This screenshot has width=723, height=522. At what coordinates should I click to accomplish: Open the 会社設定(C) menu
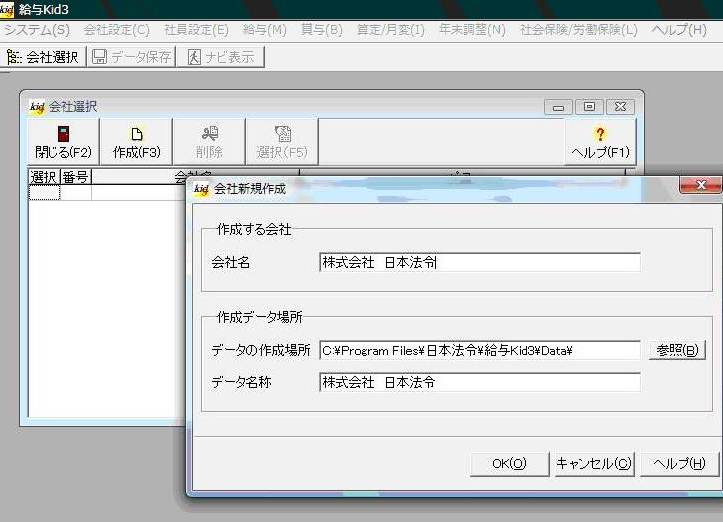click(x=117, y=30)
